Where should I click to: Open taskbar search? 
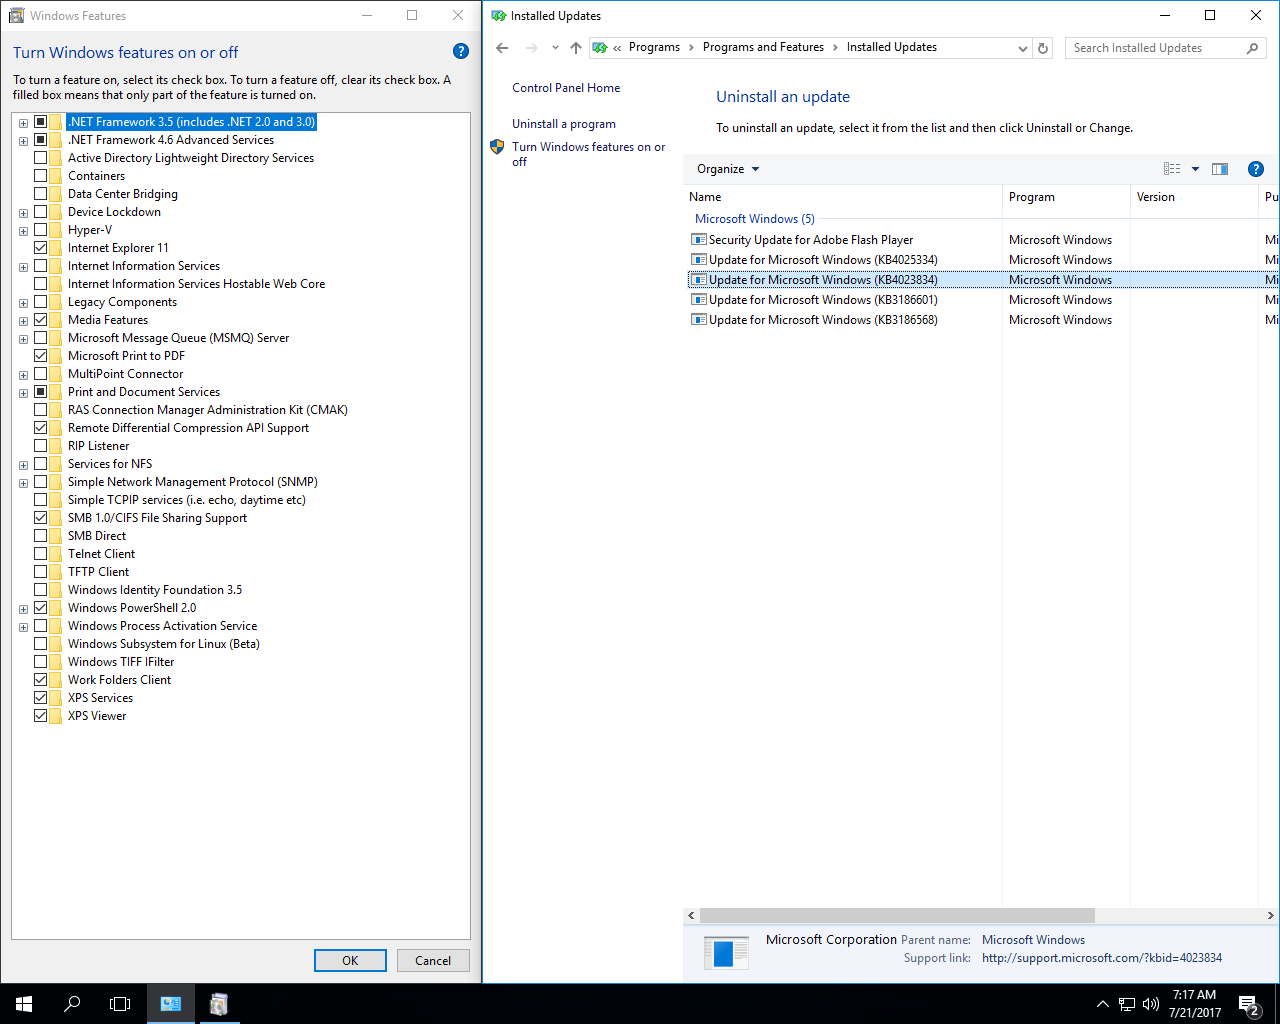pyautogui.click(x=72, y=1004)
